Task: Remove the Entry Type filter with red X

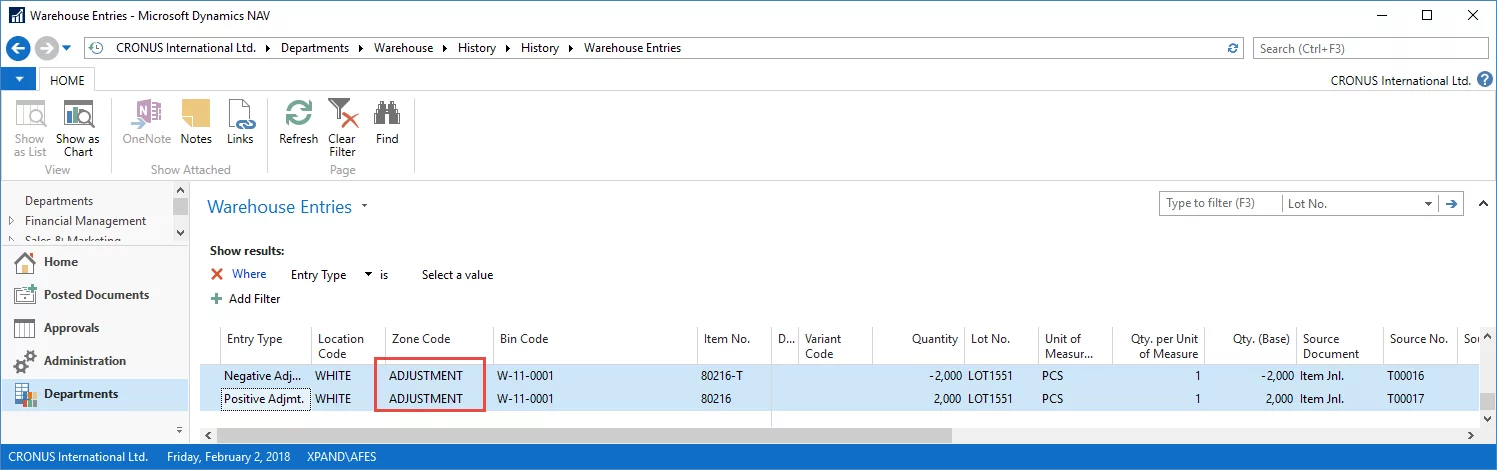Action: tap(217, 274)
